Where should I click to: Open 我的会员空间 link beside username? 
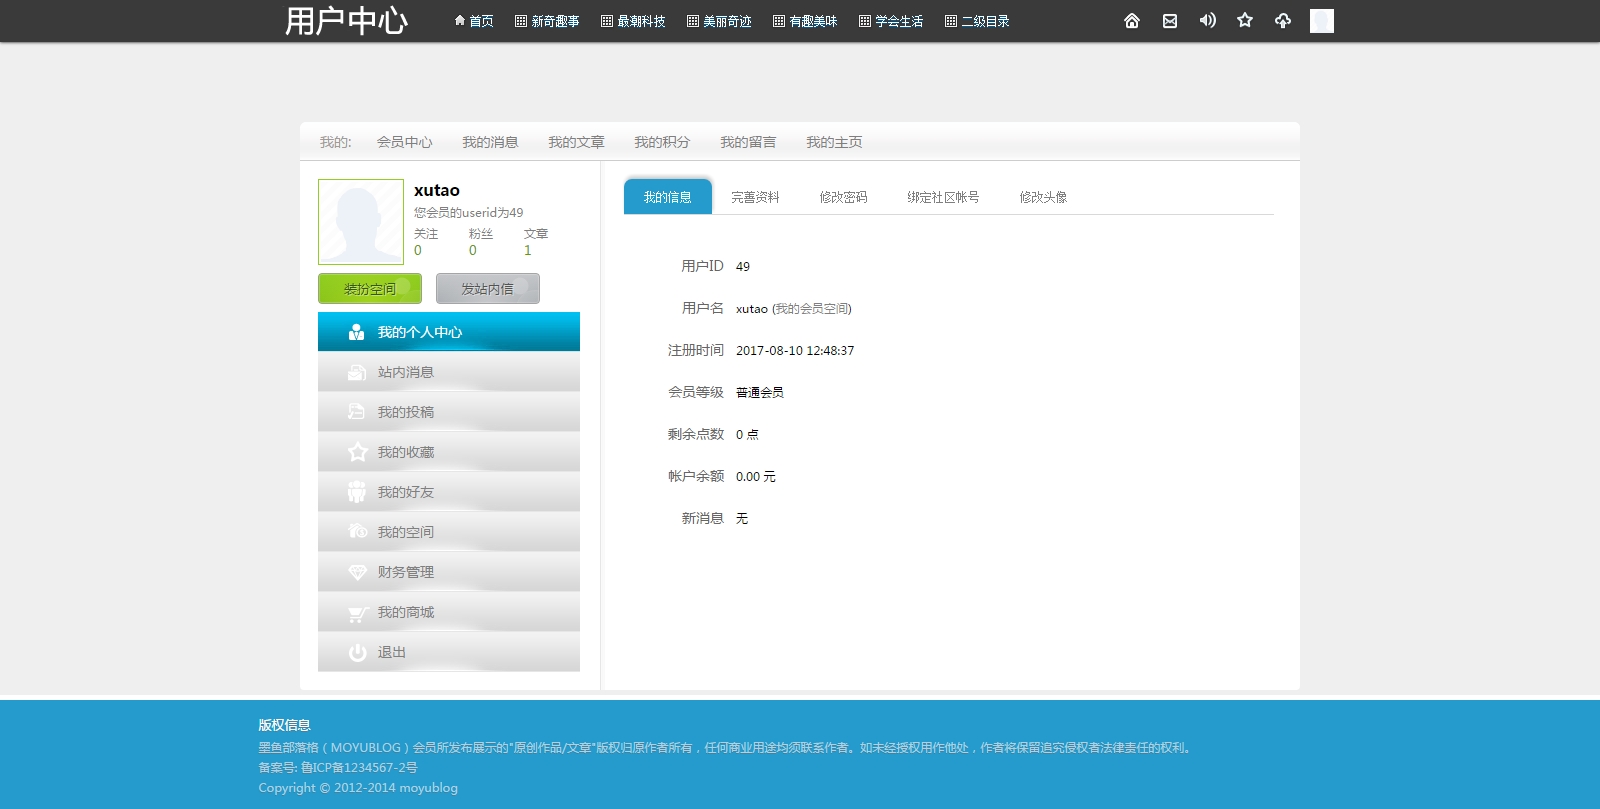tap(812, 309)
